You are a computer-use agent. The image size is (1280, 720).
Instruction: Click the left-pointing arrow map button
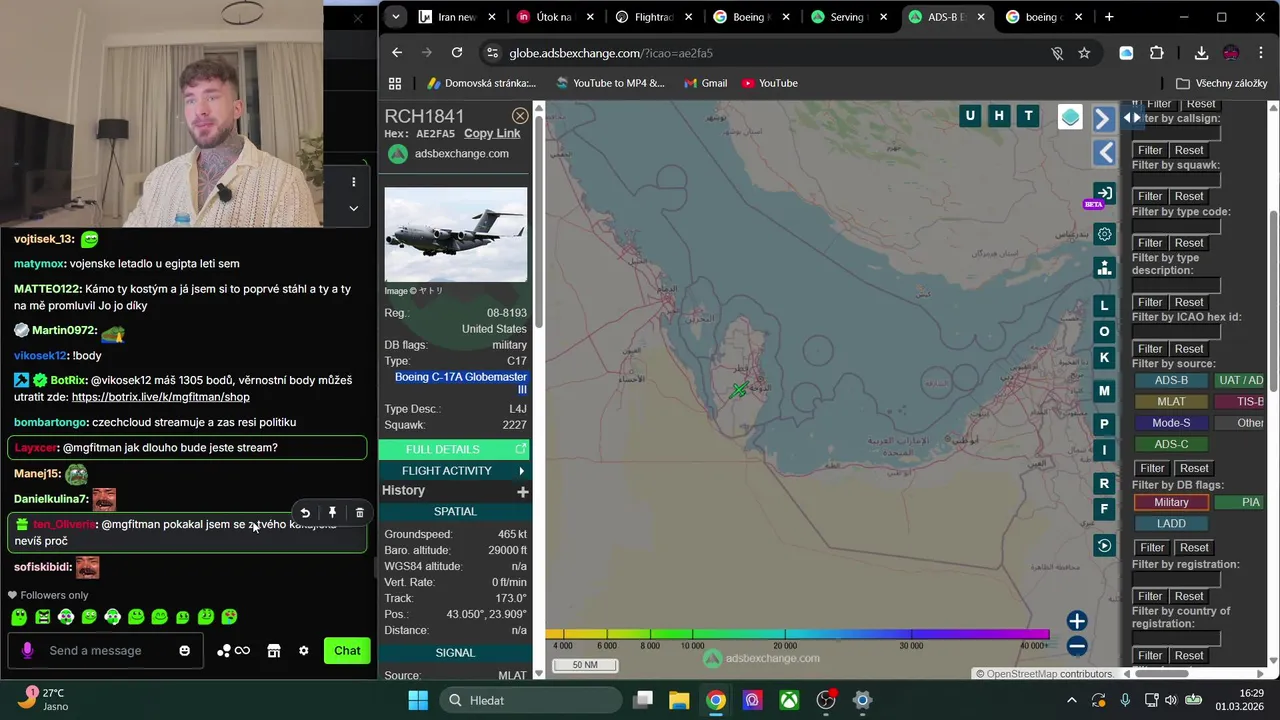tap(1104, 152)
